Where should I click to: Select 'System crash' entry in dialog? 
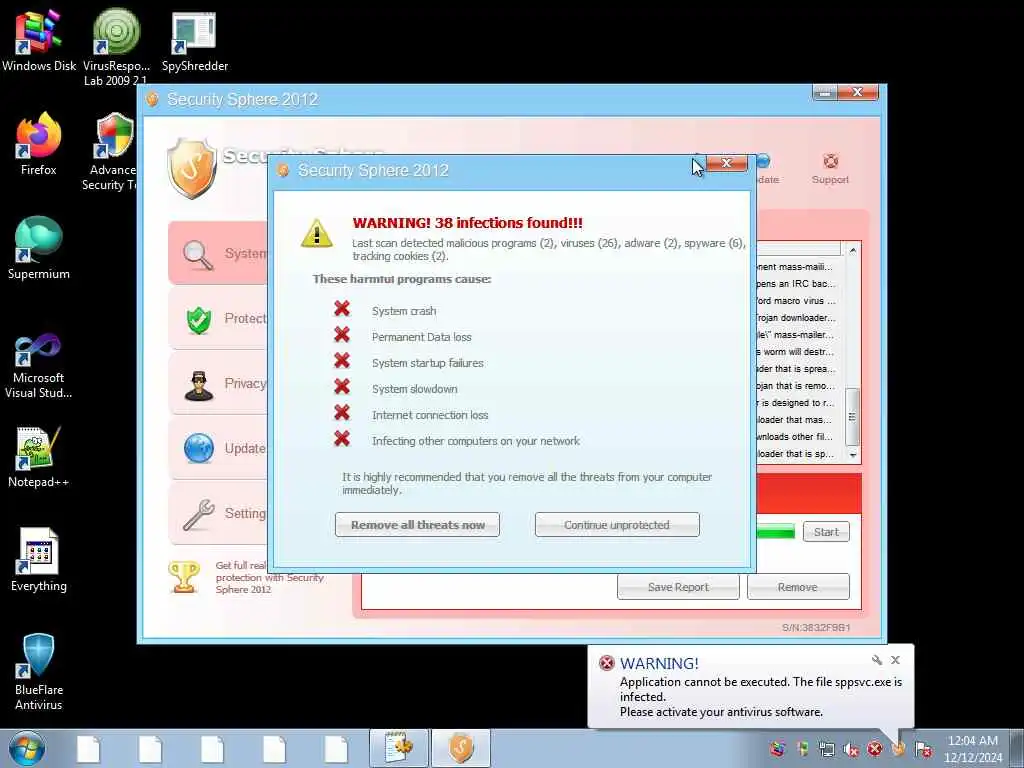[404, 312]
